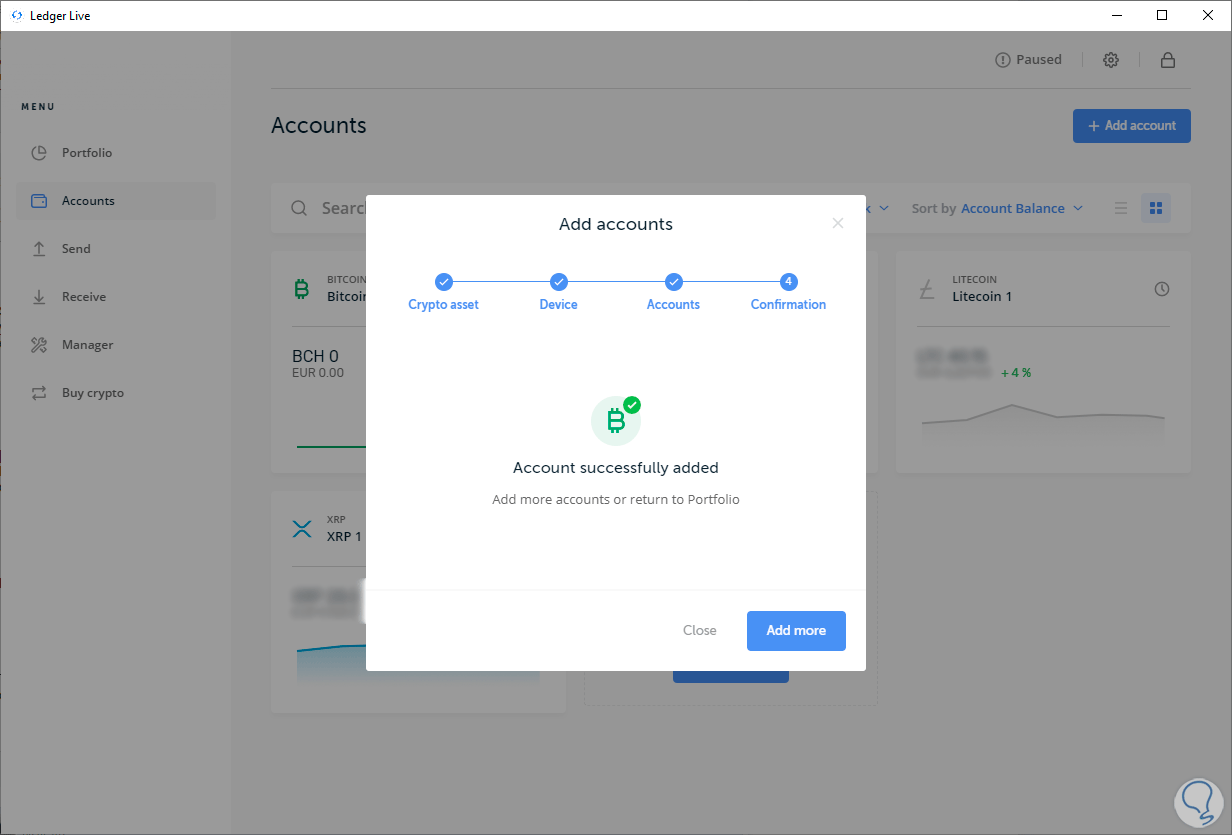
Task: Select Accounts in the sidebar menu
Action: (116, 201)
